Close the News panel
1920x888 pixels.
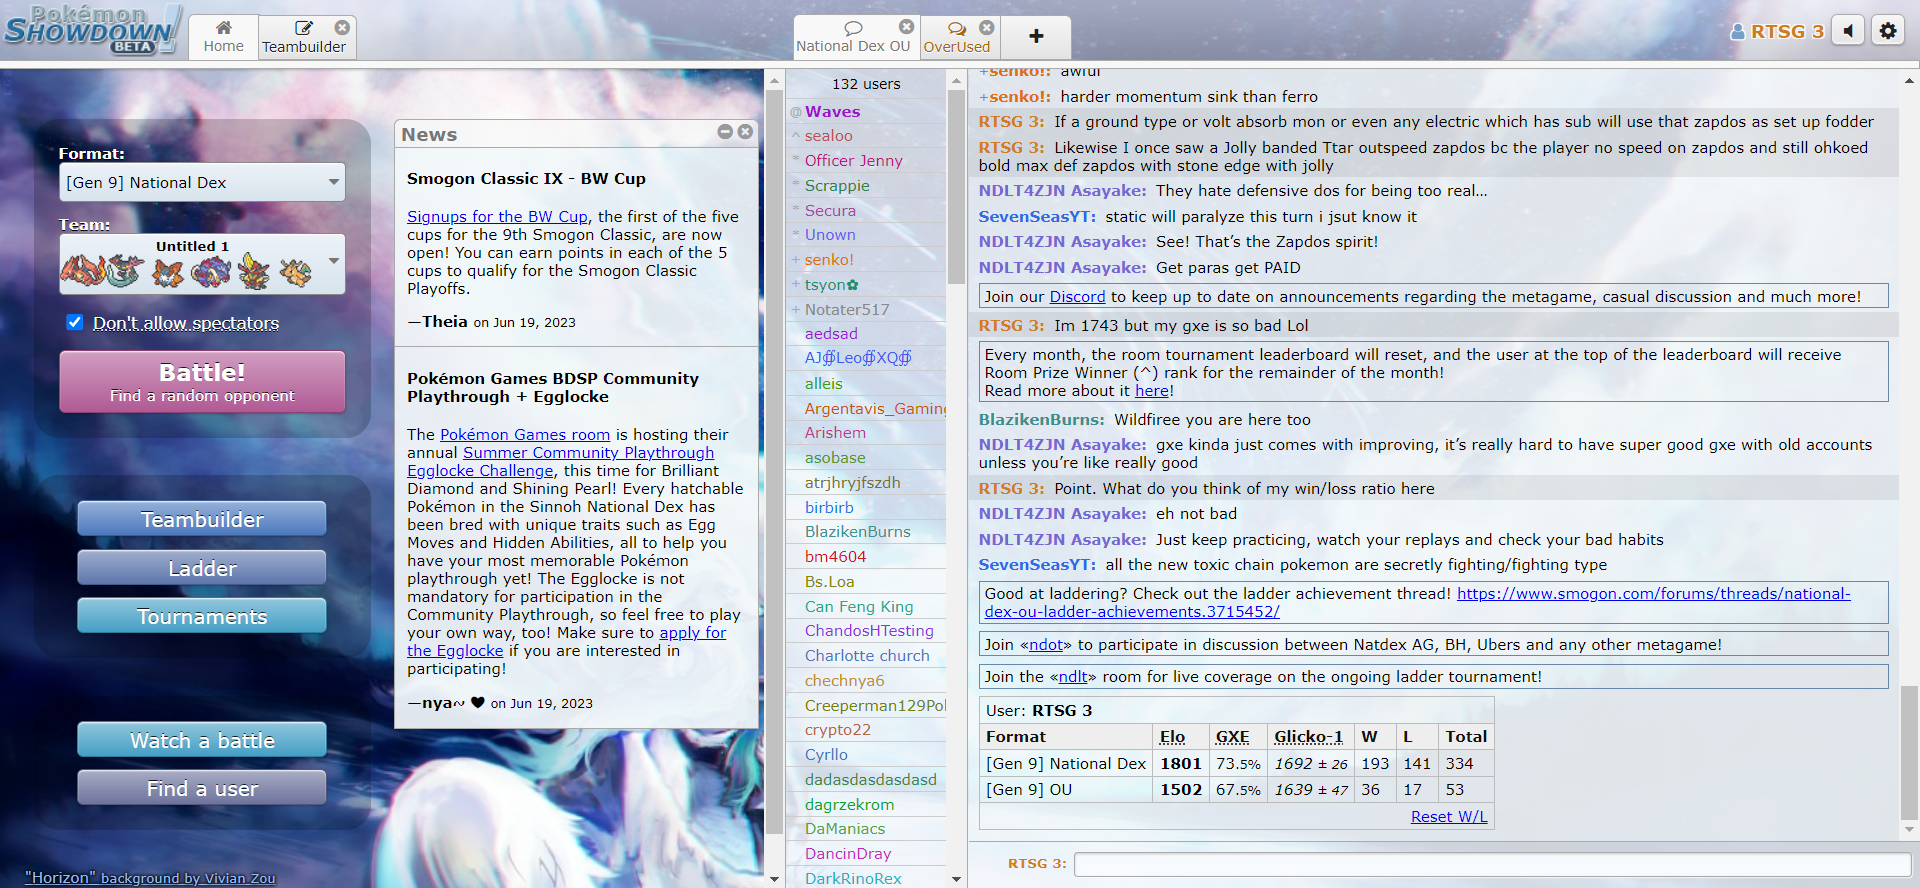click(745, 132)
